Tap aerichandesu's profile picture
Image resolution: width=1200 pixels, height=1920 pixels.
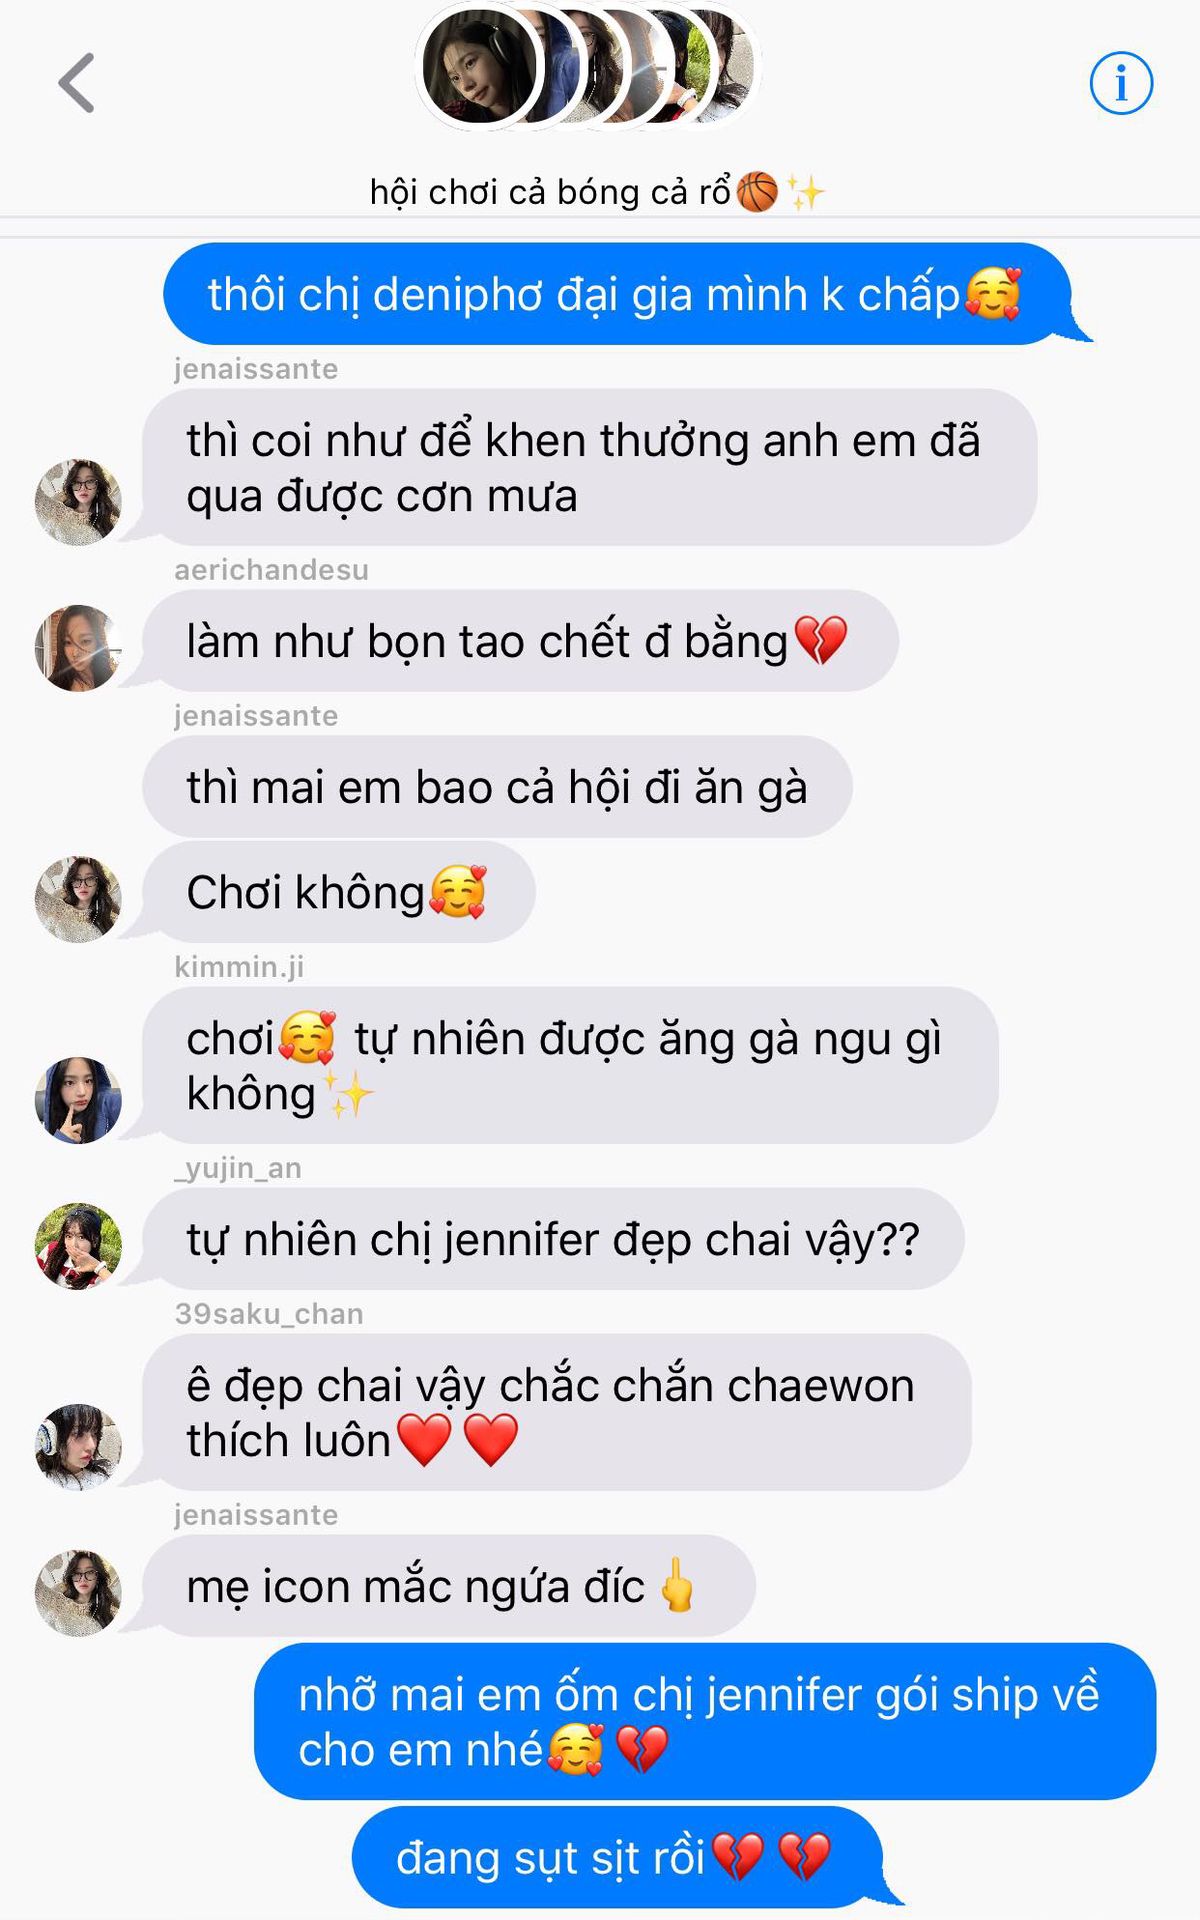click(78, 648)
